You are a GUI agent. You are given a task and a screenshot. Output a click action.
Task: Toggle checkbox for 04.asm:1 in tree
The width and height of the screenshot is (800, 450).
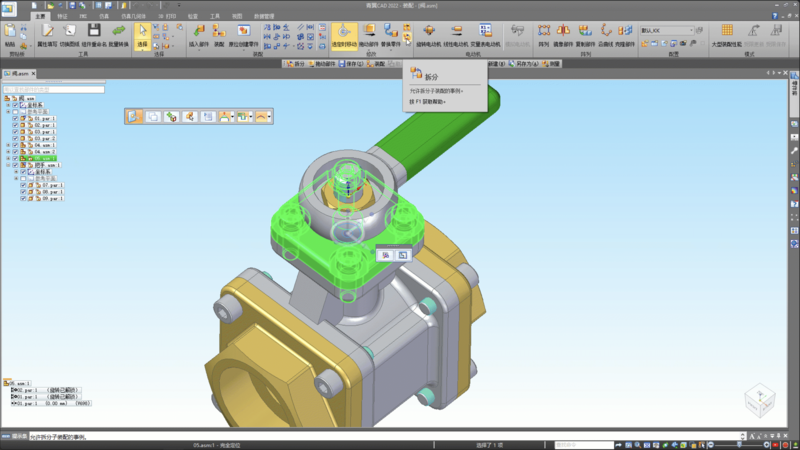[16, 144]
